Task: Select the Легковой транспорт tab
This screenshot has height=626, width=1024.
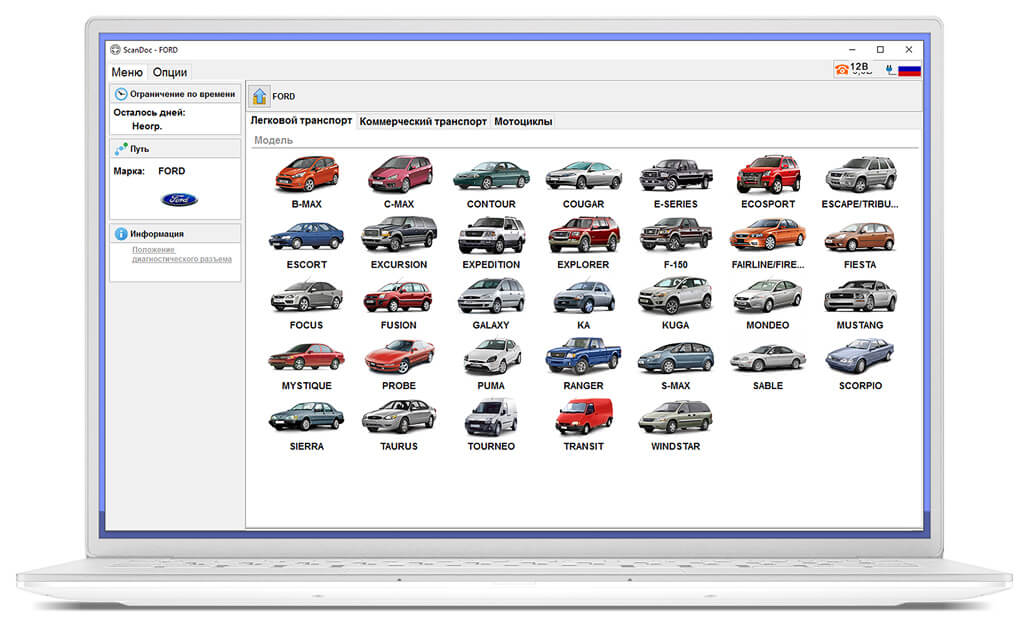Action: 301,121
